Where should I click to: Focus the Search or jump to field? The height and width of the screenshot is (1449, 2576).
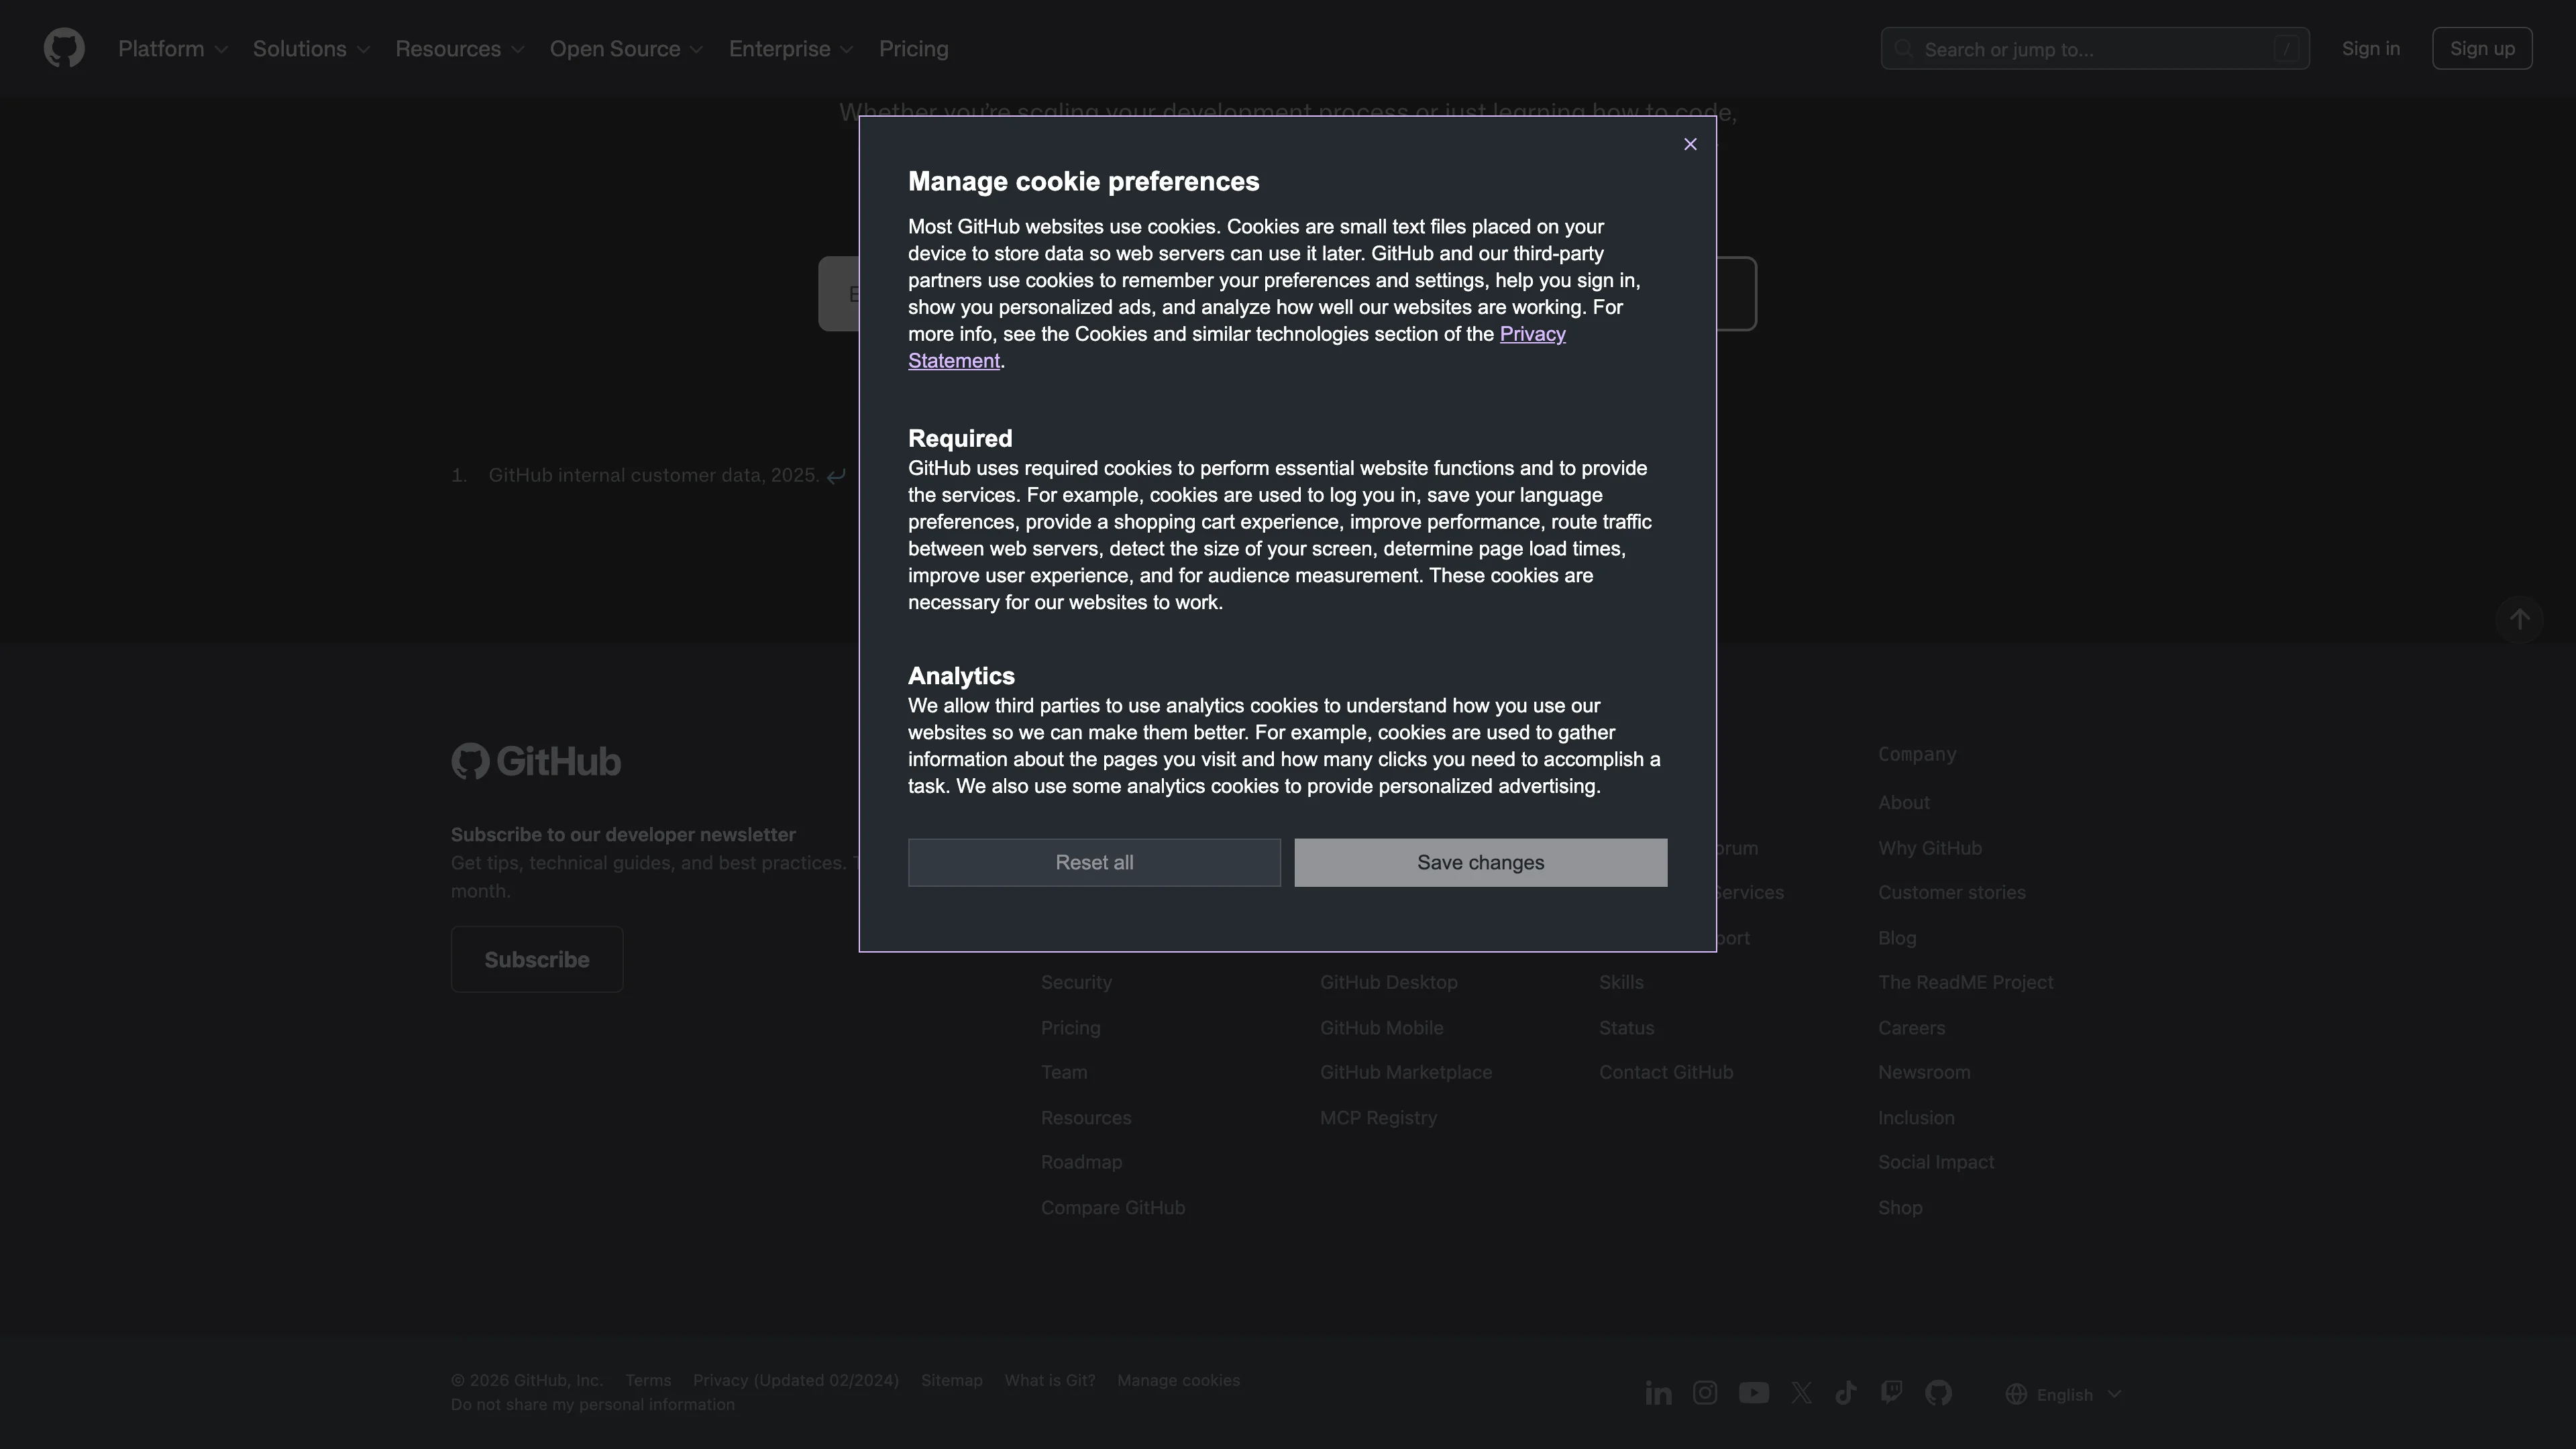pyautogui.click(x=2094, y=49)
